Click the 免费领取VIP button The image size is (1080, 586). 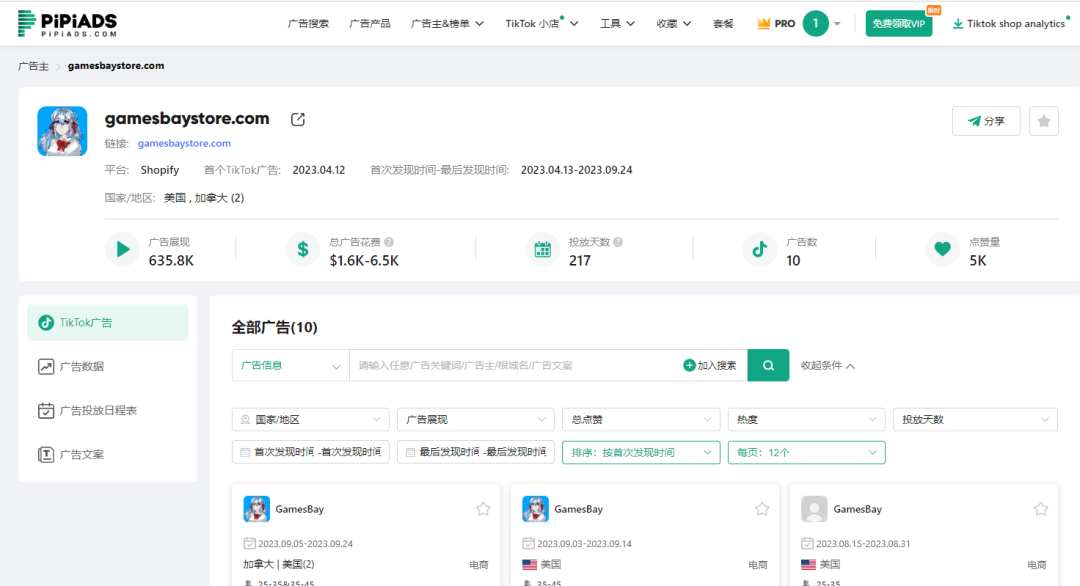click(898, 22)
